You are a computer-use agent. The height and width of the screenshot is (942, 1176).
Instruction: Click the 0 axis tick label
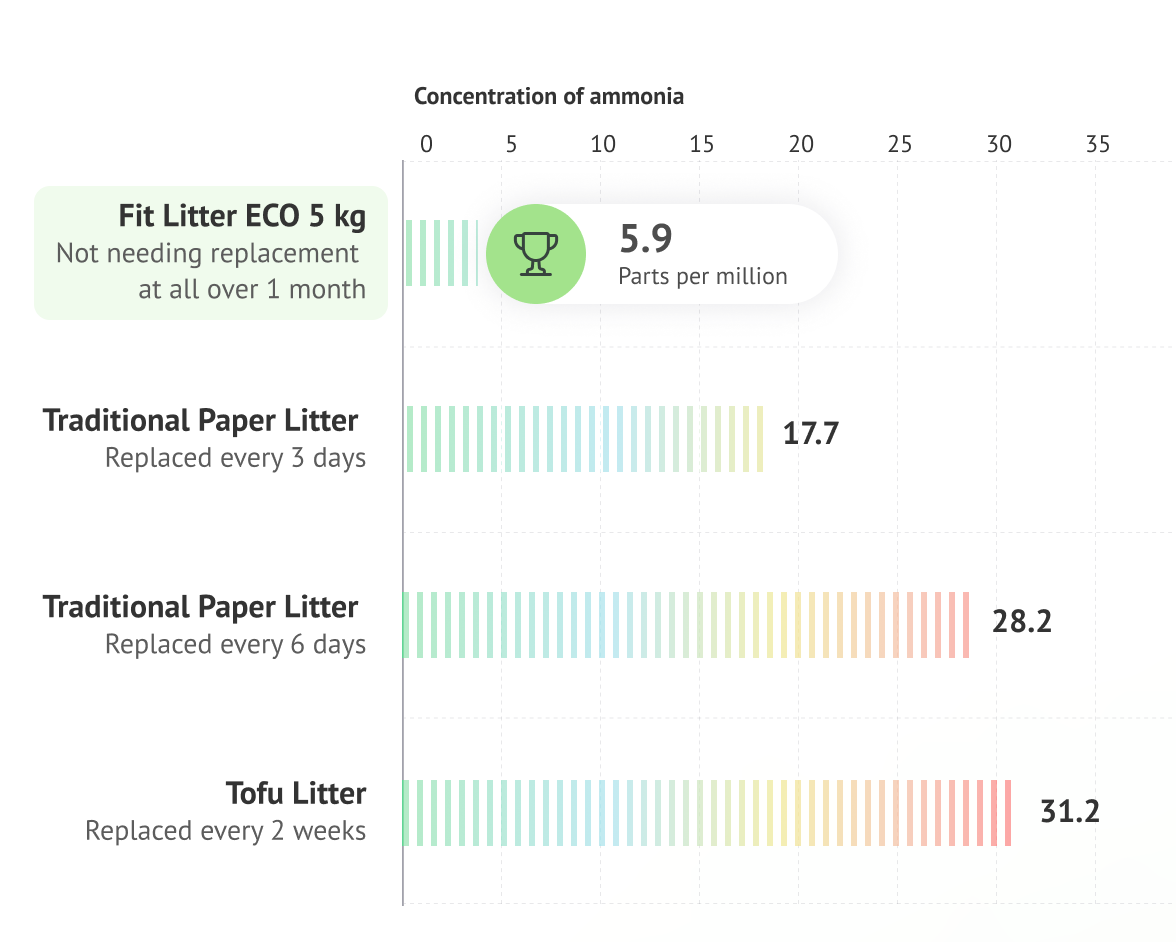point(426,144)
